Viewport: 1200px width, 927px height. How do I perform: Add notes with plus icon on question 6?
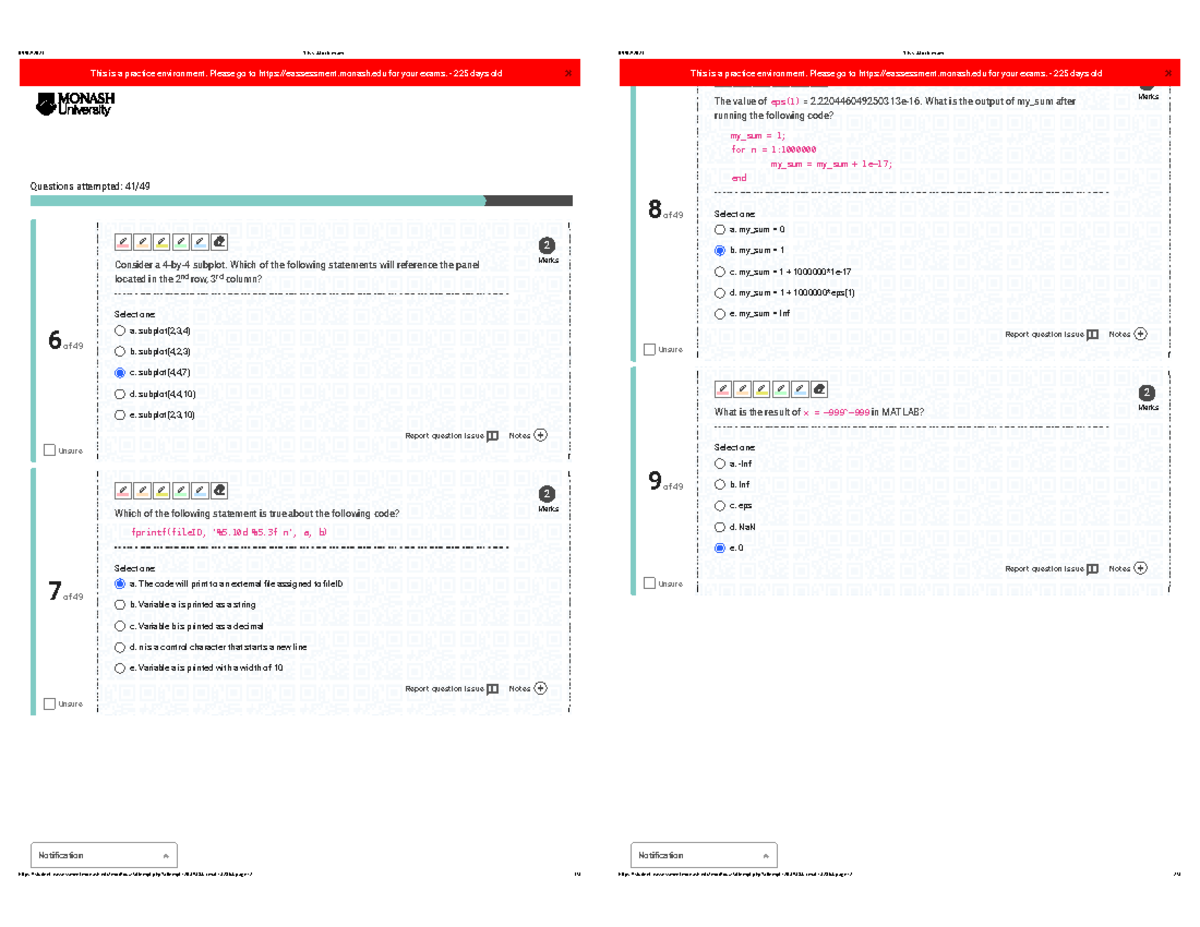point(541,436)
